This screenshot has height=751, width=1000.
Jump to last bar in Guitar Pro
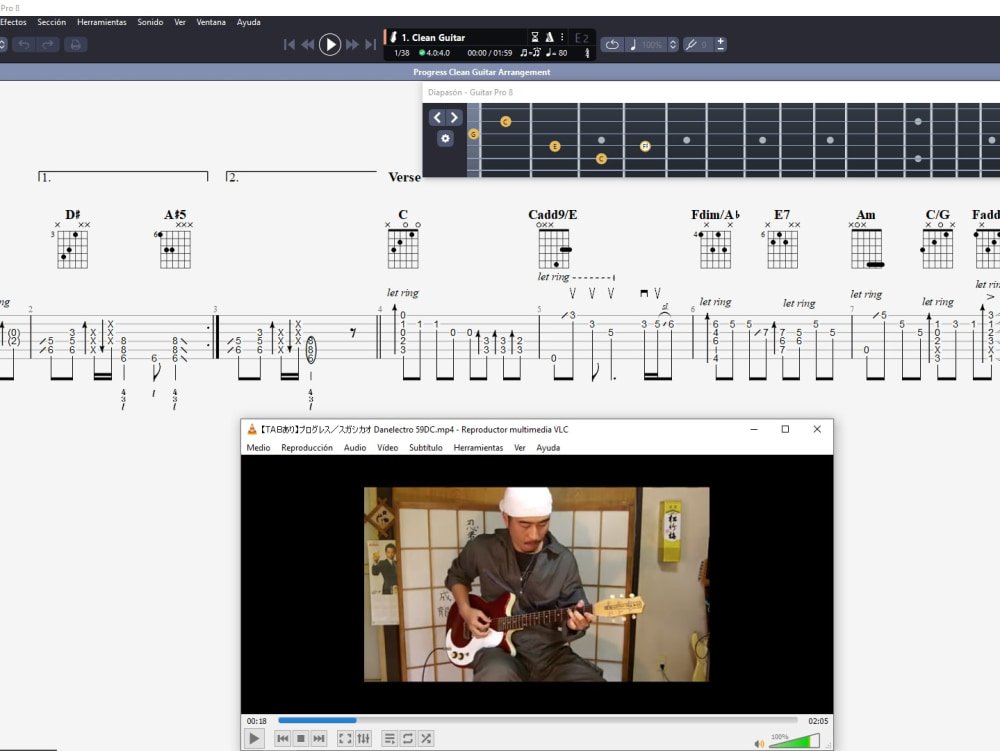click(x=371, y=45)
